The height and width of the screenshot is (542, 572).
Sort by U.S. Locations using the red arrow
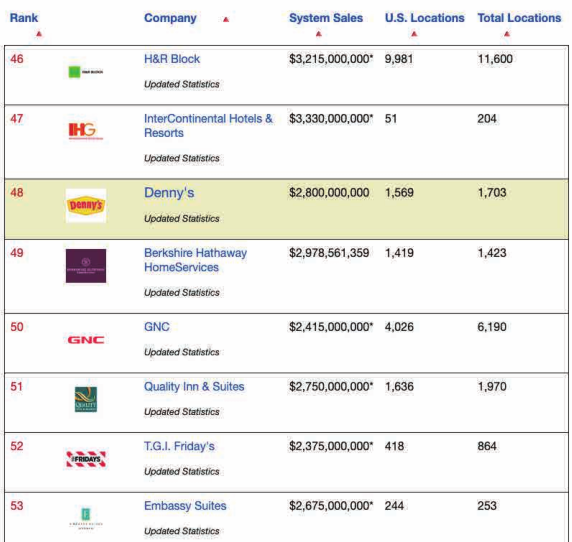pos(414,34)
